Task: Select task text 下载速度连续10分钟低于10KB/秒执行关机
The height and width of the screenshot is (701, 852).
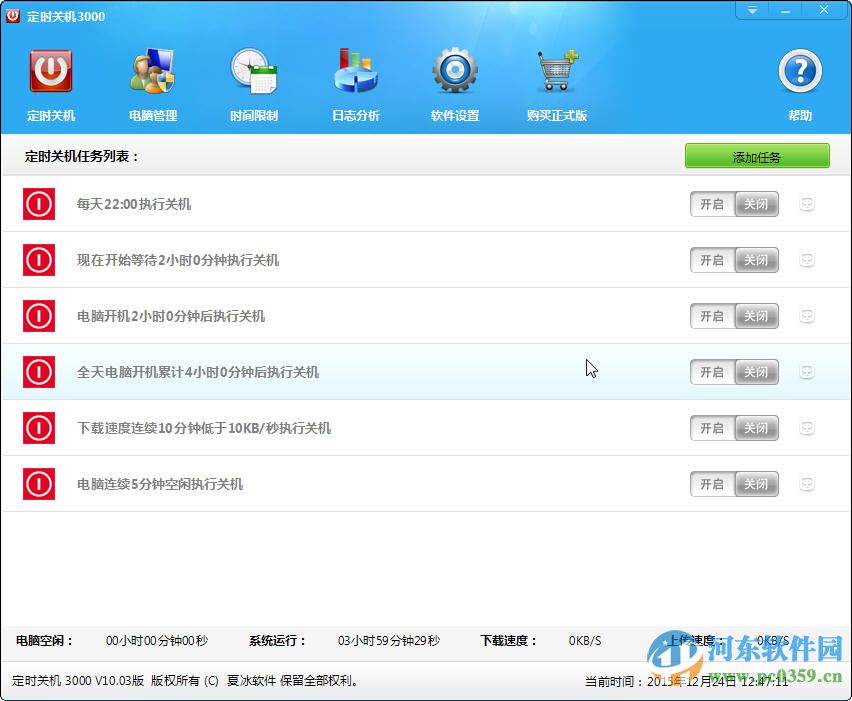Action: [x=204, y=428]
